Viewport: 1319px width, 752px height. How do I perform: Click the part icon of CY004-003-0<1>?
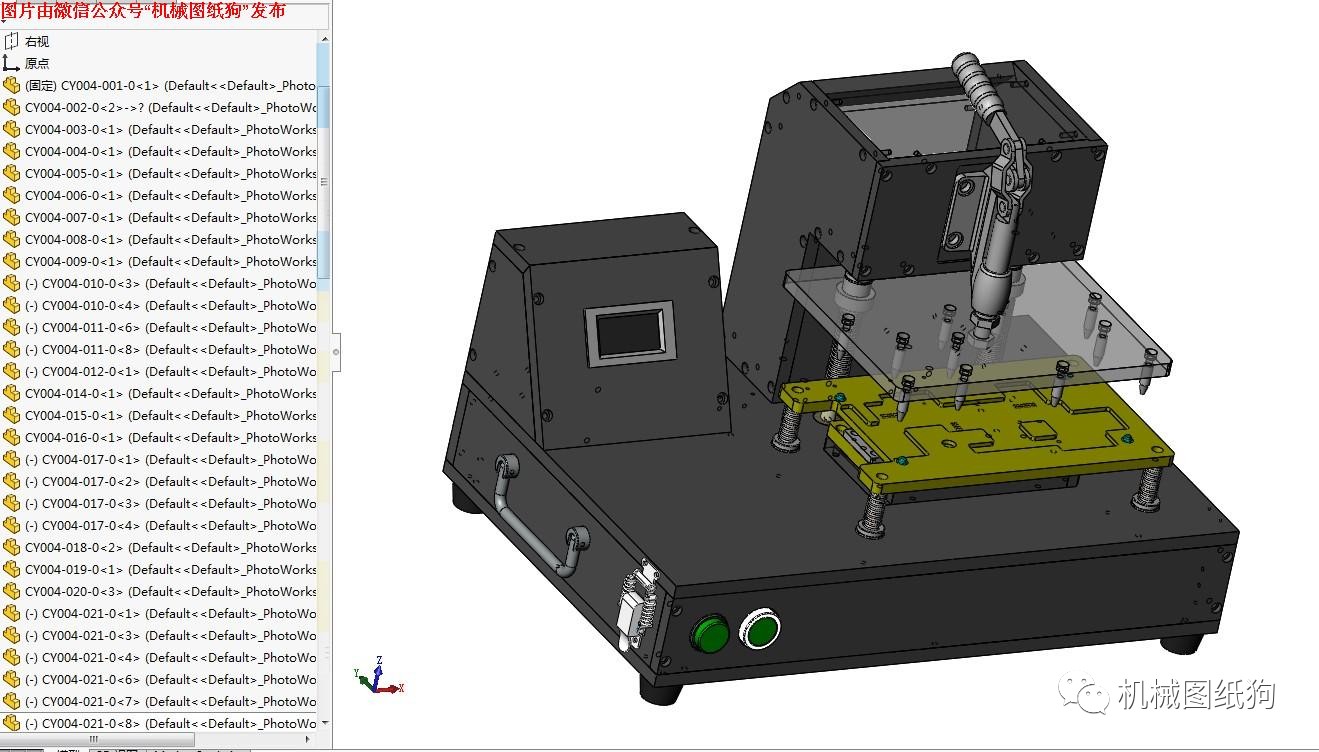(11, 129)
